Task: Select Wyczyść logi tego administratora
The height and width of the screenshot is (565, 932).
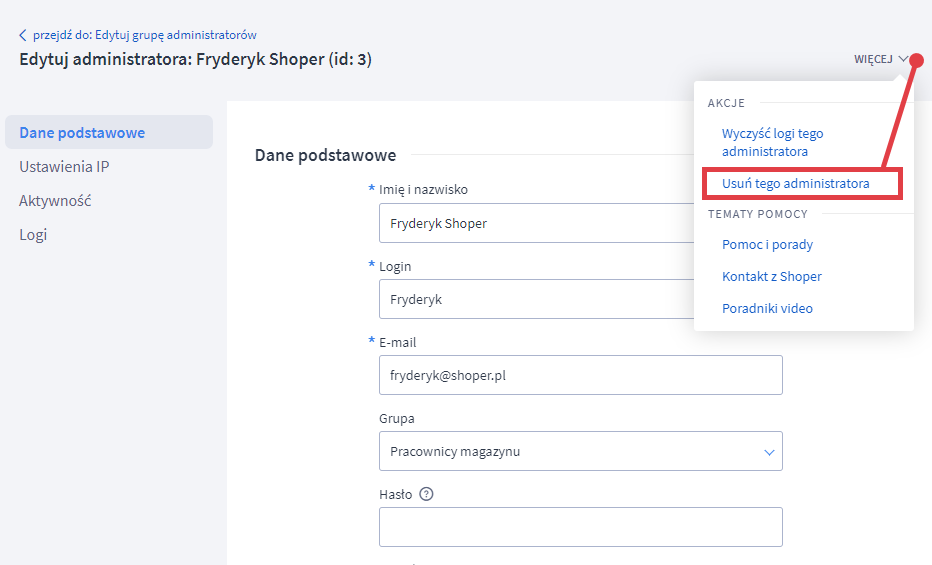Action: point(772,143)
